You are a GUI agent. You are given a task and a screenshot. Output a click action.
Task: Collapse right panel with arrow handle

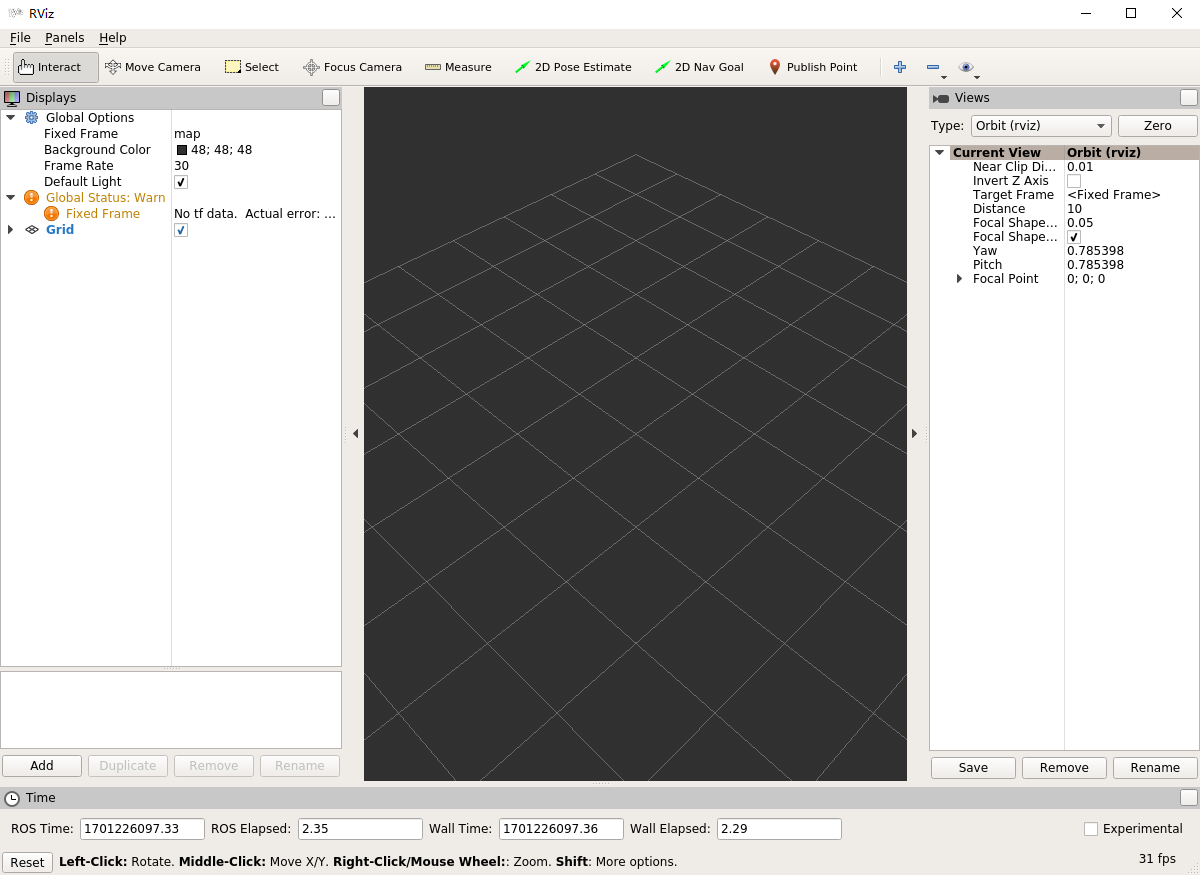click(914, 433)
